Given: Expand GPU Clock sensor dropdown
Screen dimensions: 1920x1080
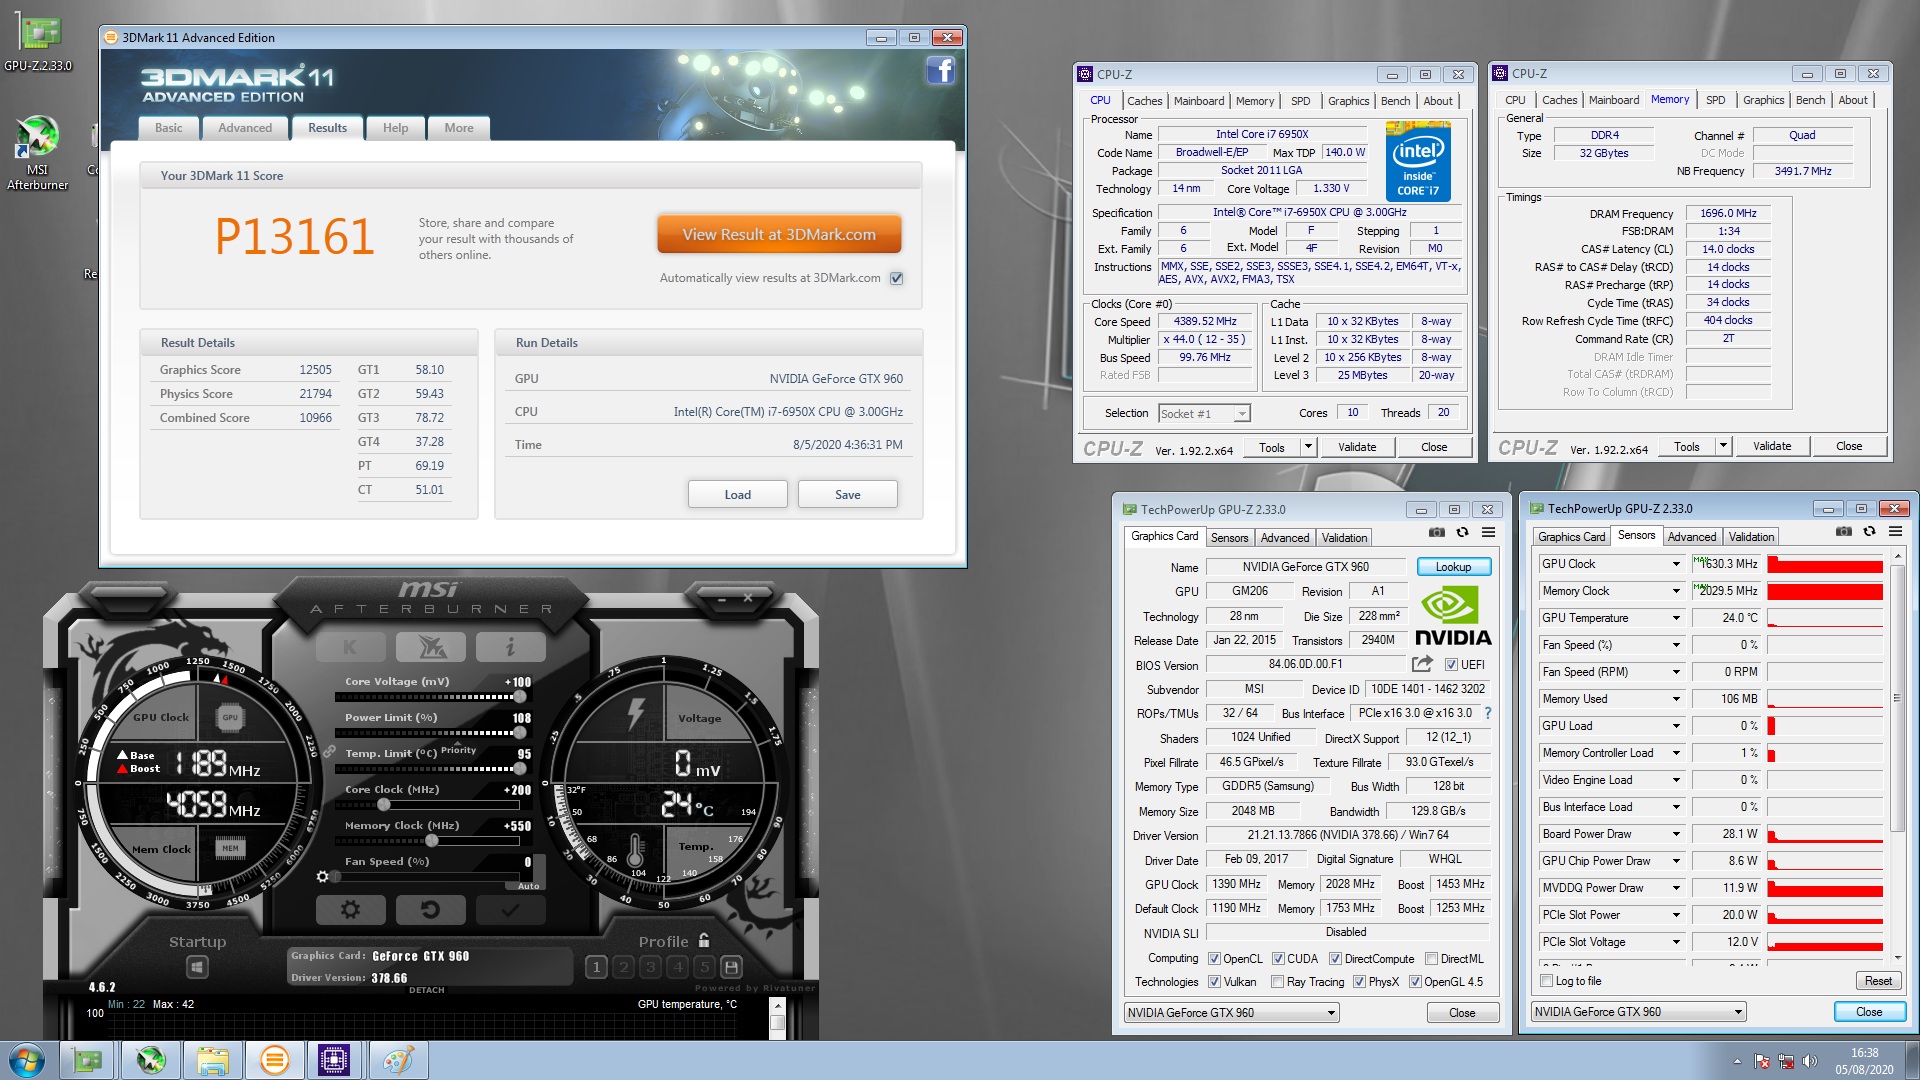Looking at the screenshot, I should tap(1676, 564).
